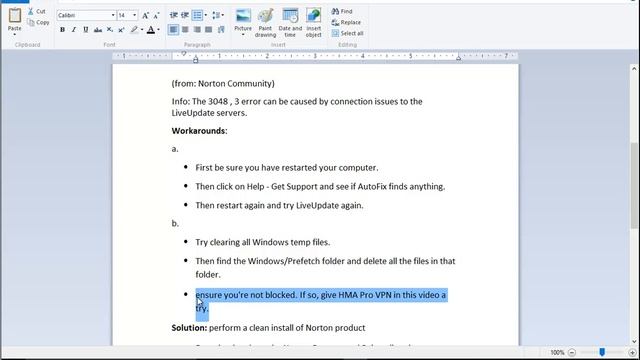Click the scroll down arrow
640x360 pixels.
pyautogui.click(x=634, y=342)
